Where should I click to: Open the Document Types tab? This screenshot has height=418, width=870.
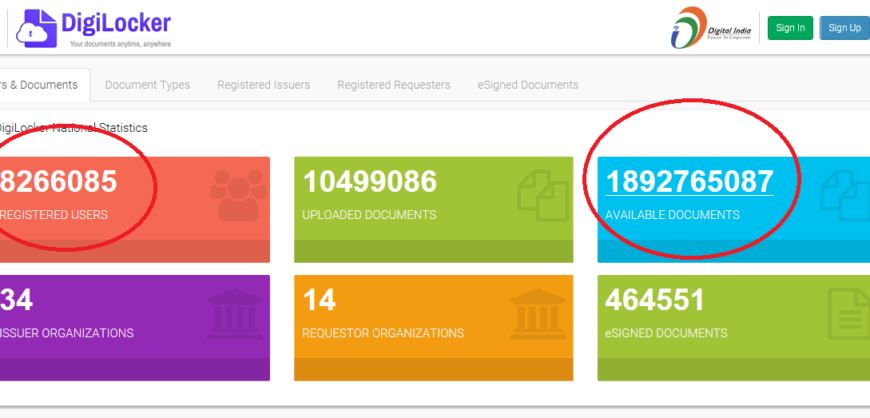pyautogui.click(x=147, y=85)
